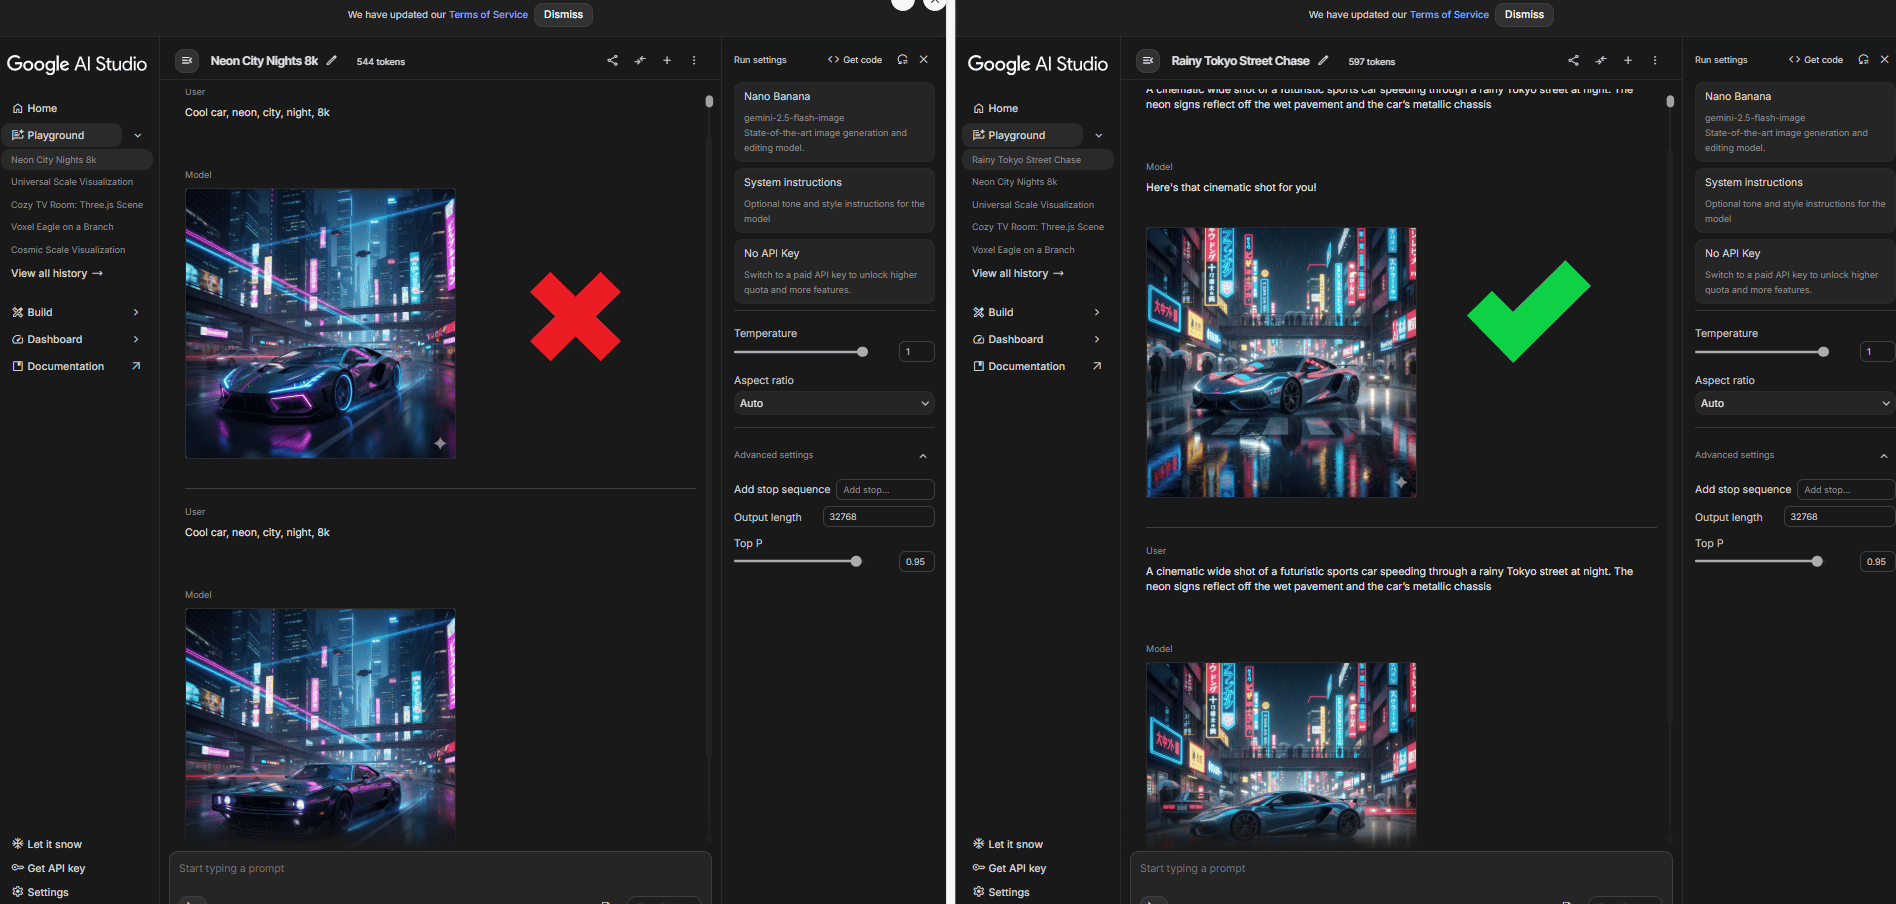The height and width of the screenshot is (904, 1896).
Task: Click Get API key in the right window sidebar
Action: [x=1009, y=868]
